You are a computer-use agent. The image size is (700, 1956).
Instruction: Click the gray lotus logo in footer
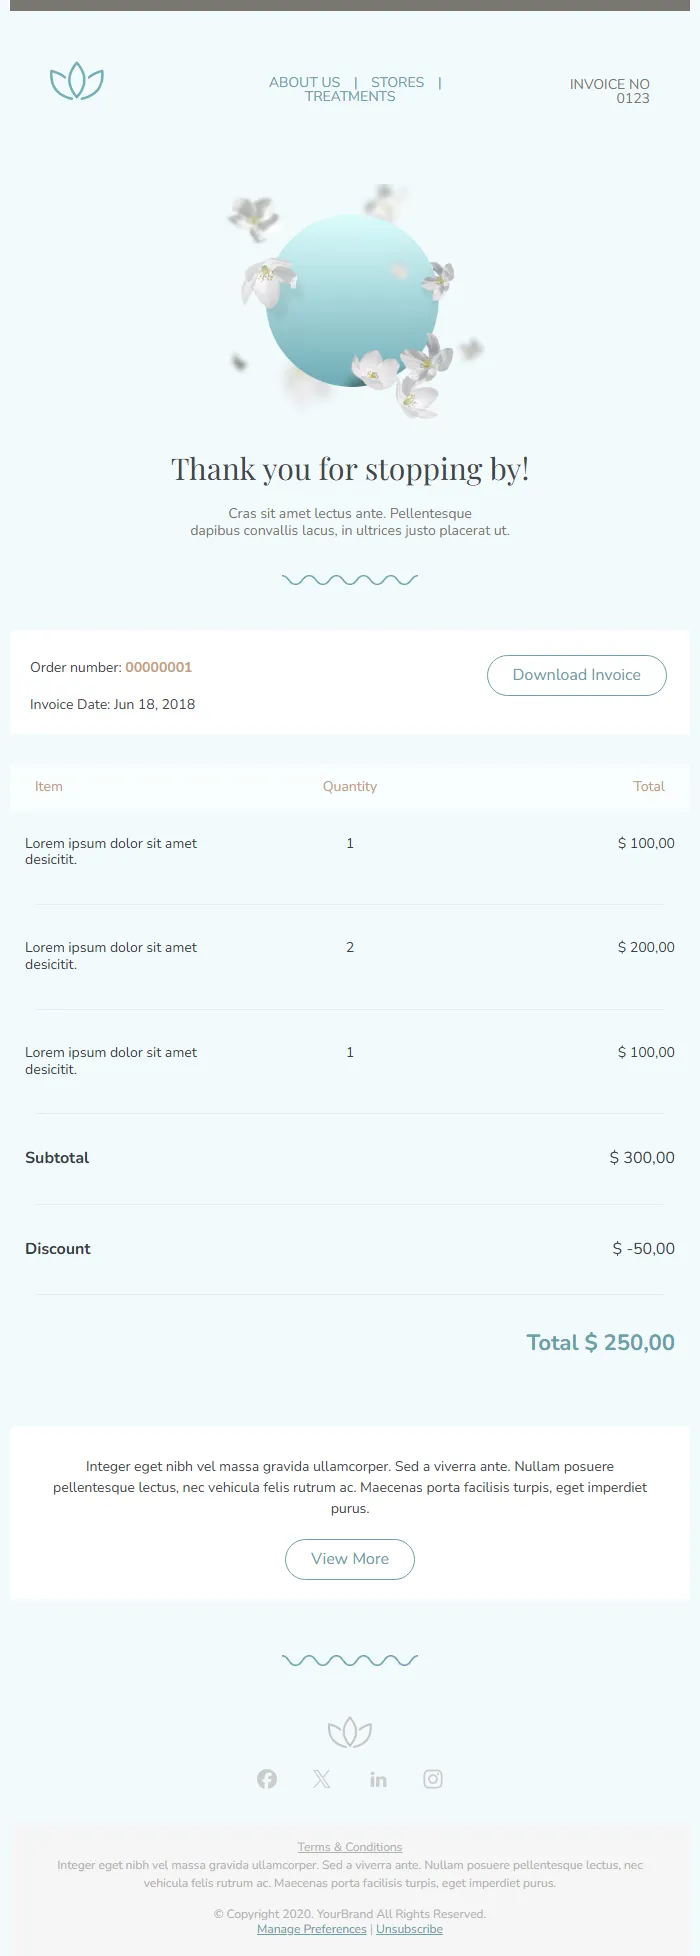click(350, 1732)
